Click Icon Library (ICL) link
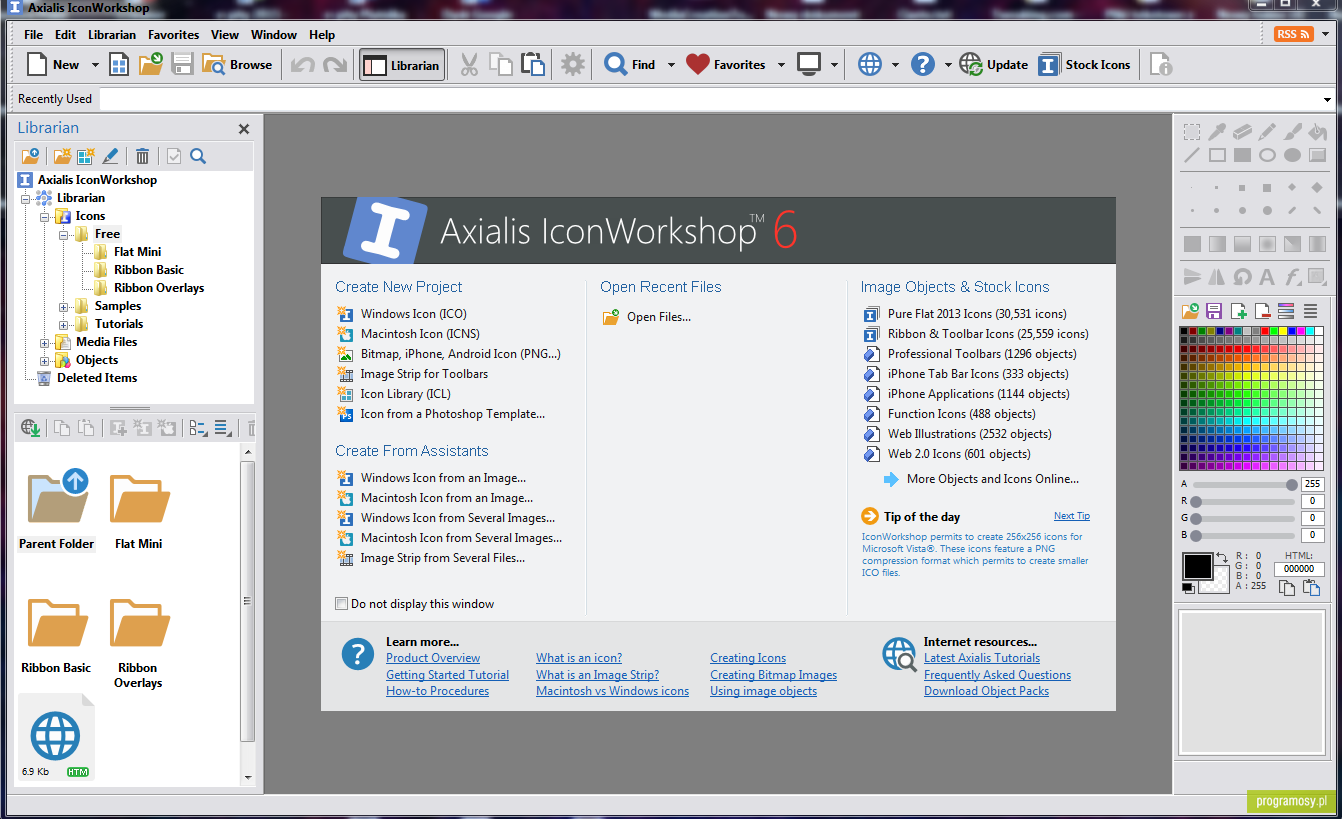This screenshot has height=819, width=1342. [x=405, y=394]
